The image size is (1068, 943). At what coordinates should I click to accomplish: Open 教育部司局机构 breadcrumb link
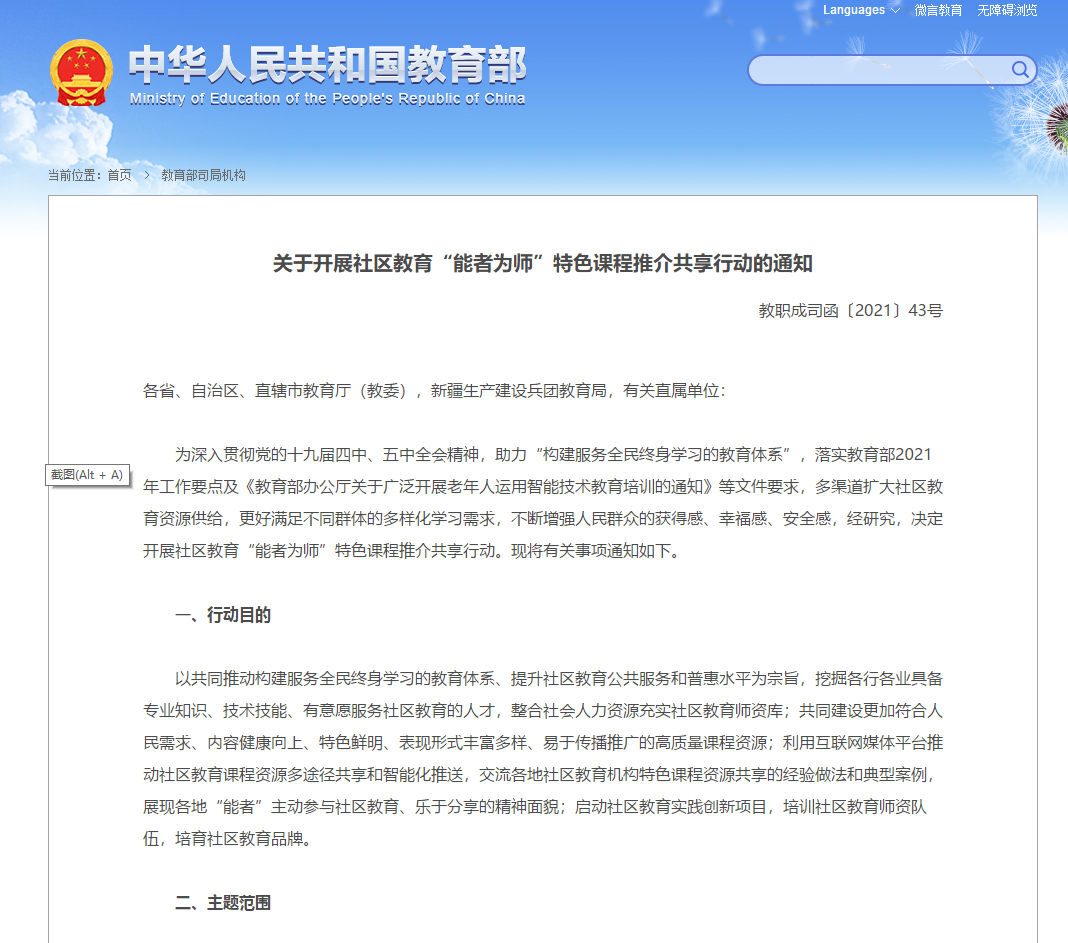[203, 175]
